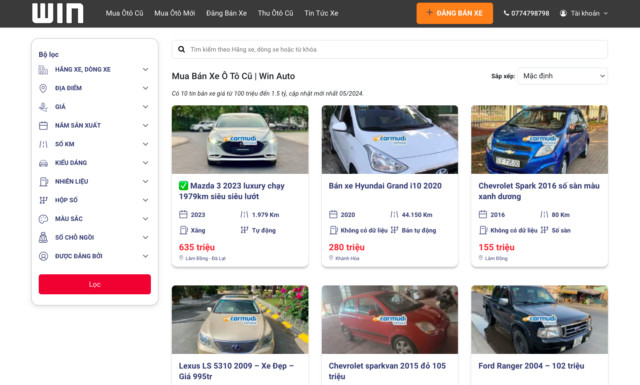Screen dimensions: 640x385
Task: Expand the Giá filter chevron
Action: (145, 107)
